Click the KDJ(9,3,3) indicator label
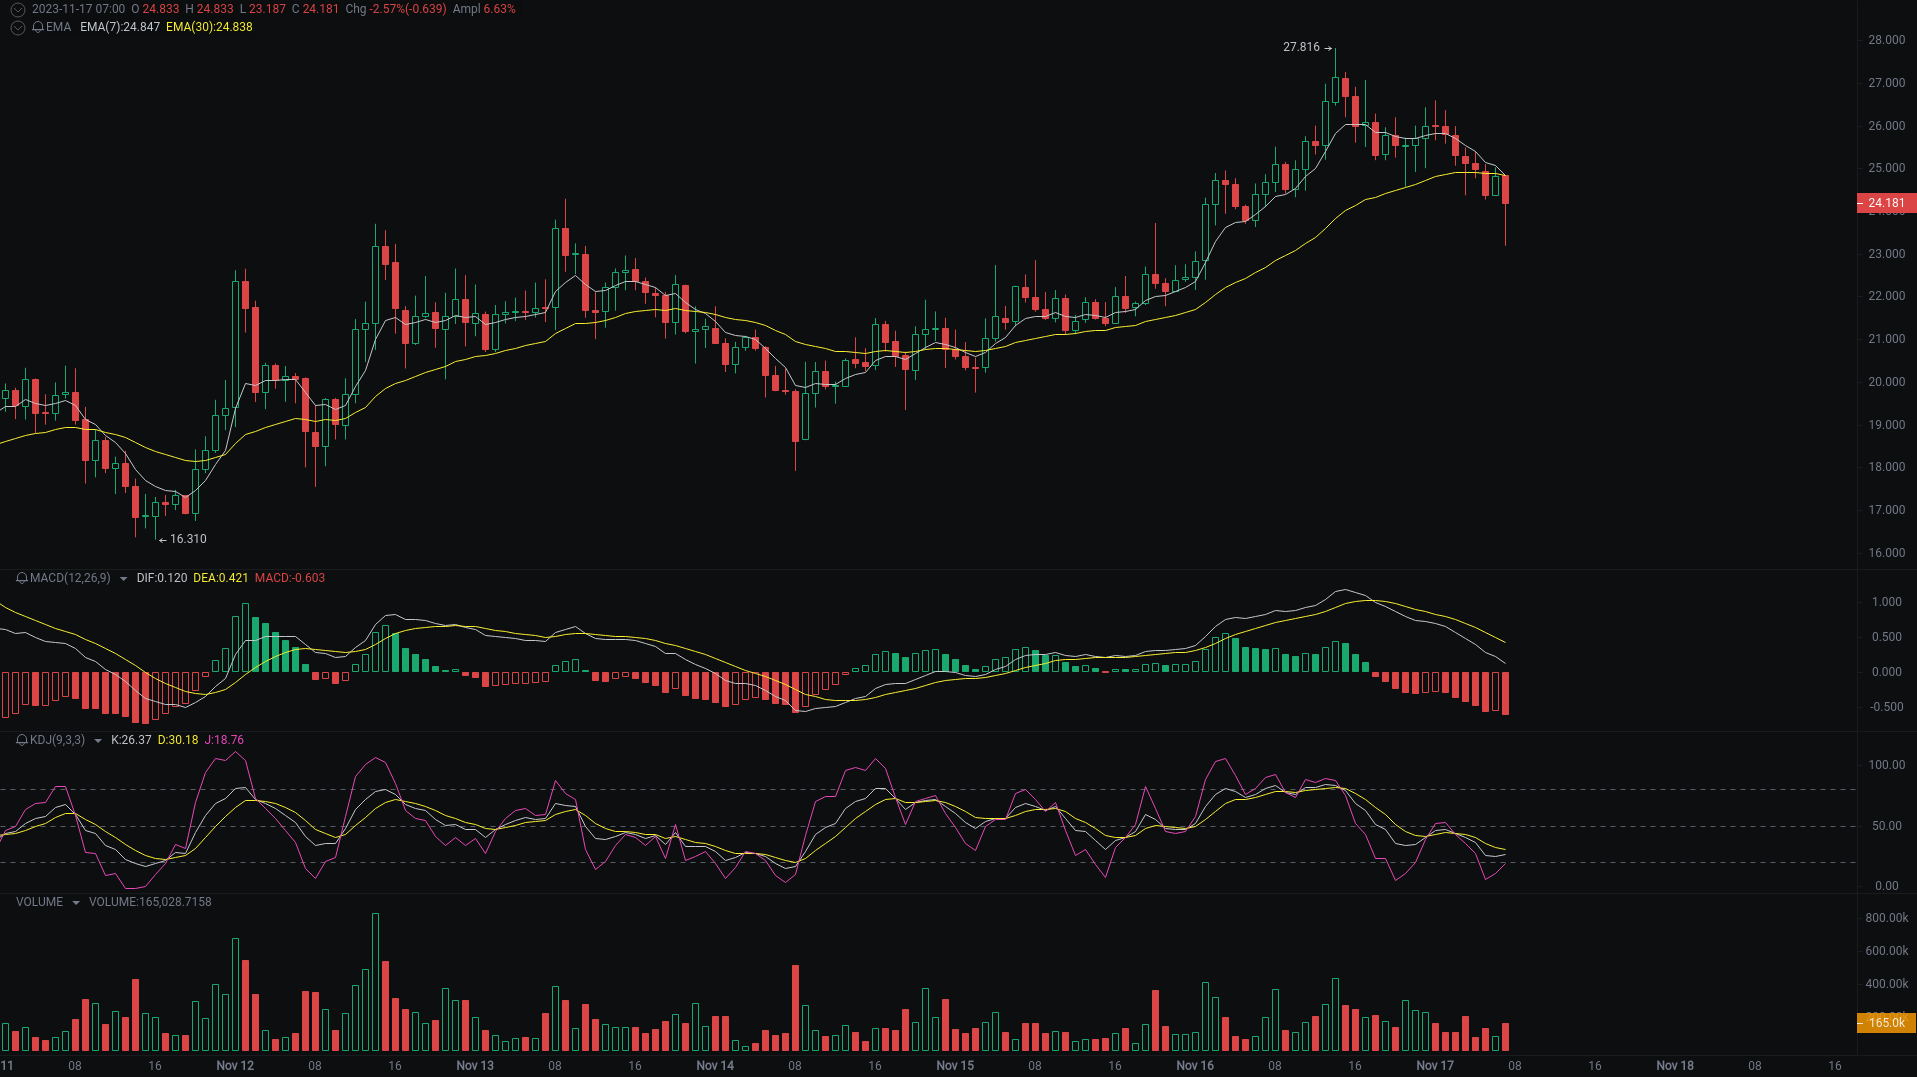The image size is (1917, 1077). tap(58, 740)
